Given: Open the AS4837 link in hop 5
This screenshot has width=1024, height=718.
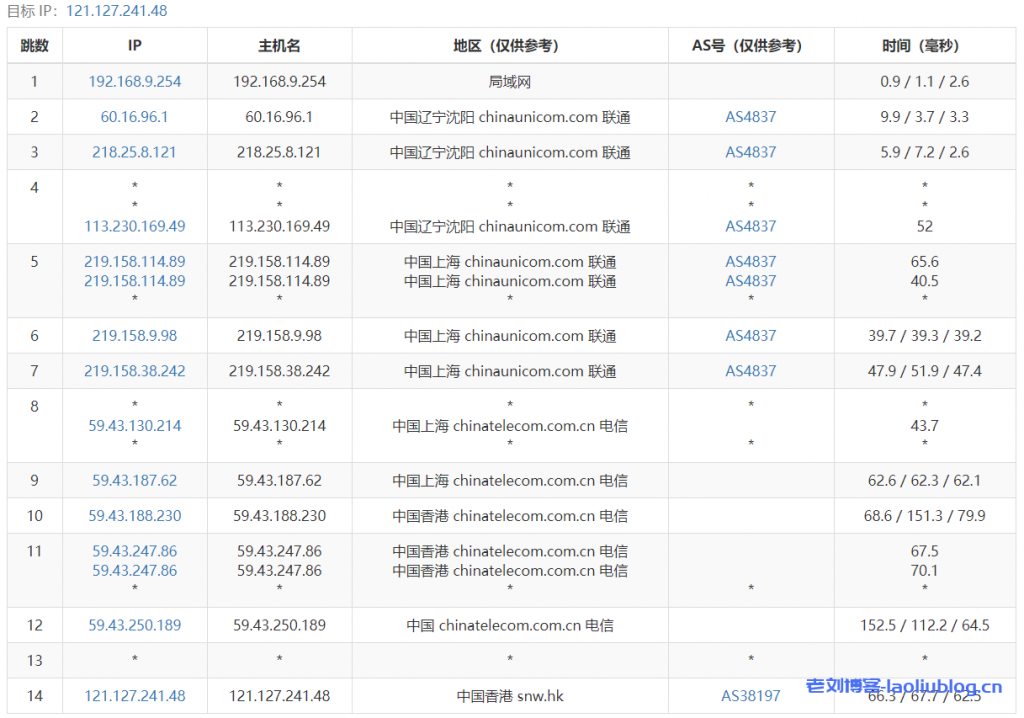Looking at the screenshot, I should click(x=751, y=261).
